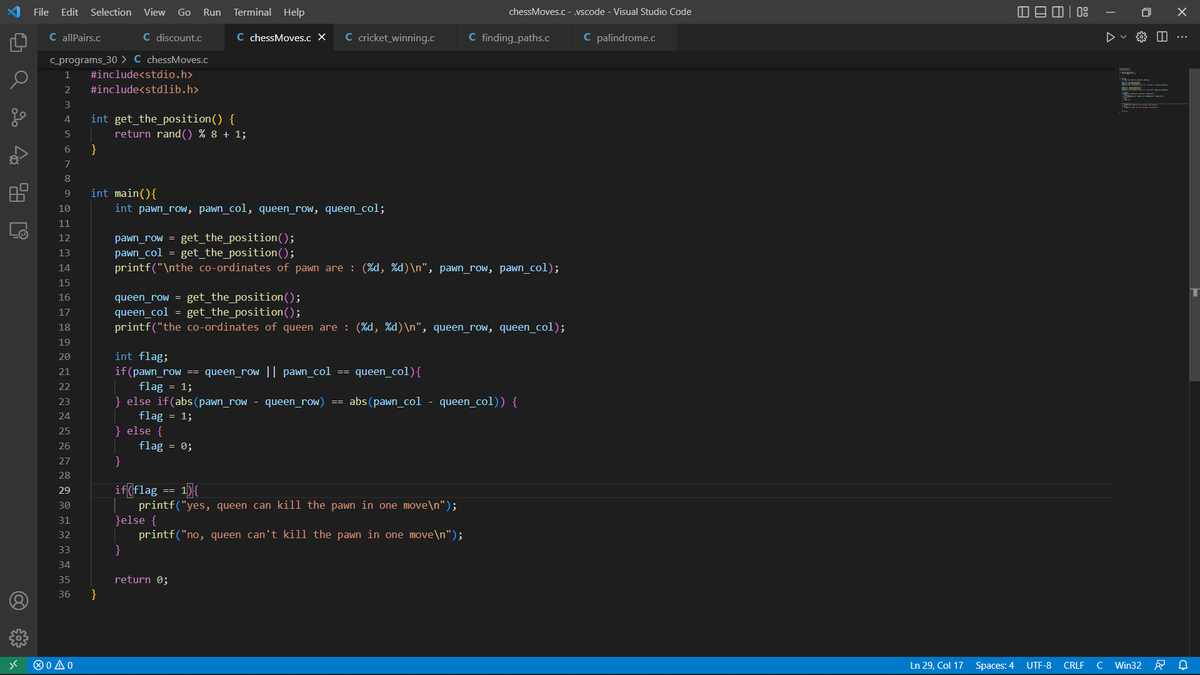Click 'int get_the_position() {' function header

pyautogui.click(x=163, y=119)
